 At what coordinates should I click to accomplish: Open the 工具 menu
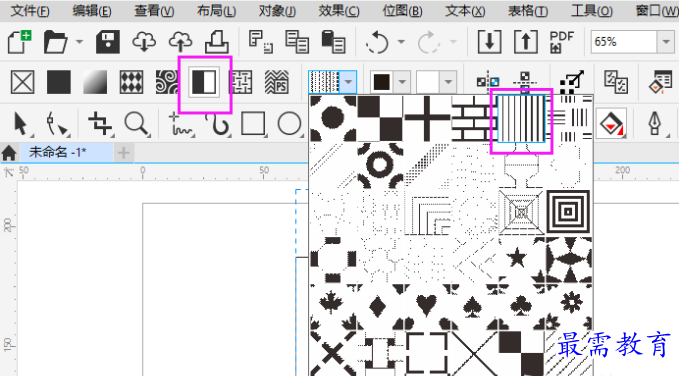click(x=592, y=10)
